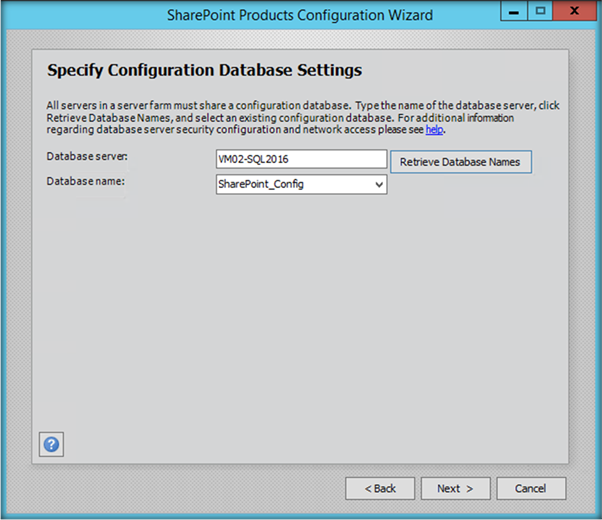Minimize the wizard window
Screen dimensions: 602x520
point(513,12)
